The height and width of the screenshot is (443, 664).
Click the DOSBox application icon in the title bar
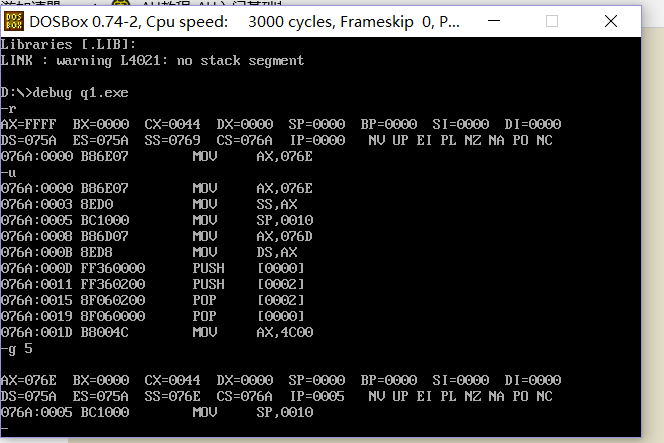14,21
